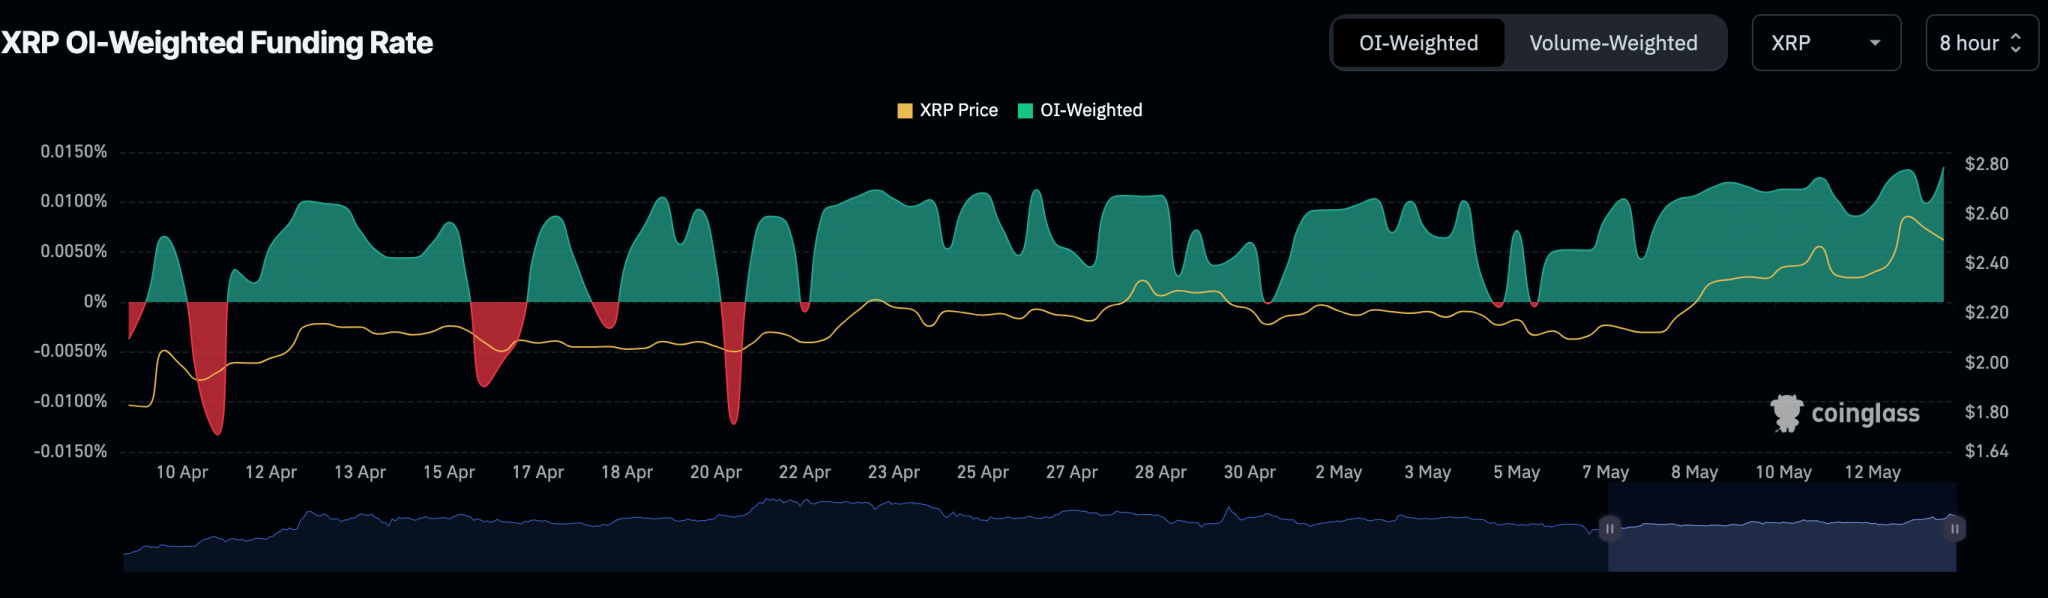
Task: Grab the right range slider handle
Action: pos(1954,528)
